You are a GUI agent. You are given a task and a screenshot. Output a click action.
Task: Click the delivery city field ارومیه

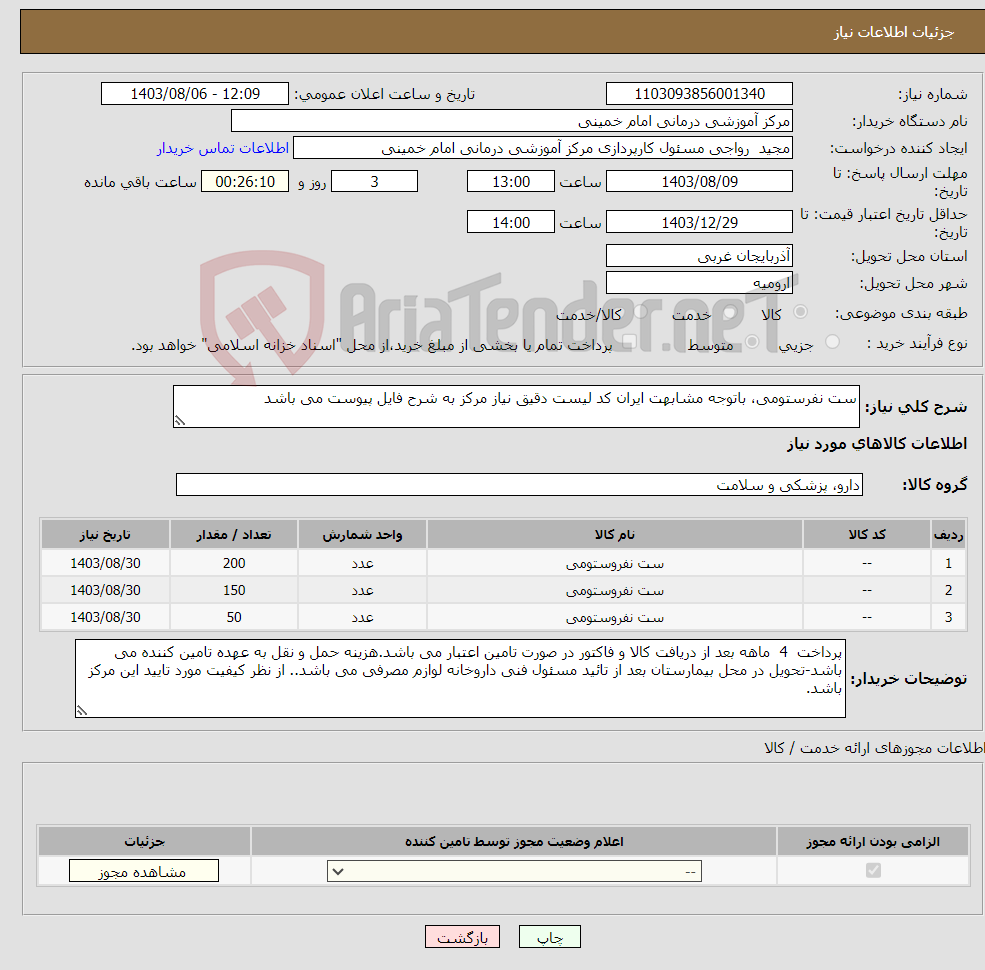click(699, 283)
